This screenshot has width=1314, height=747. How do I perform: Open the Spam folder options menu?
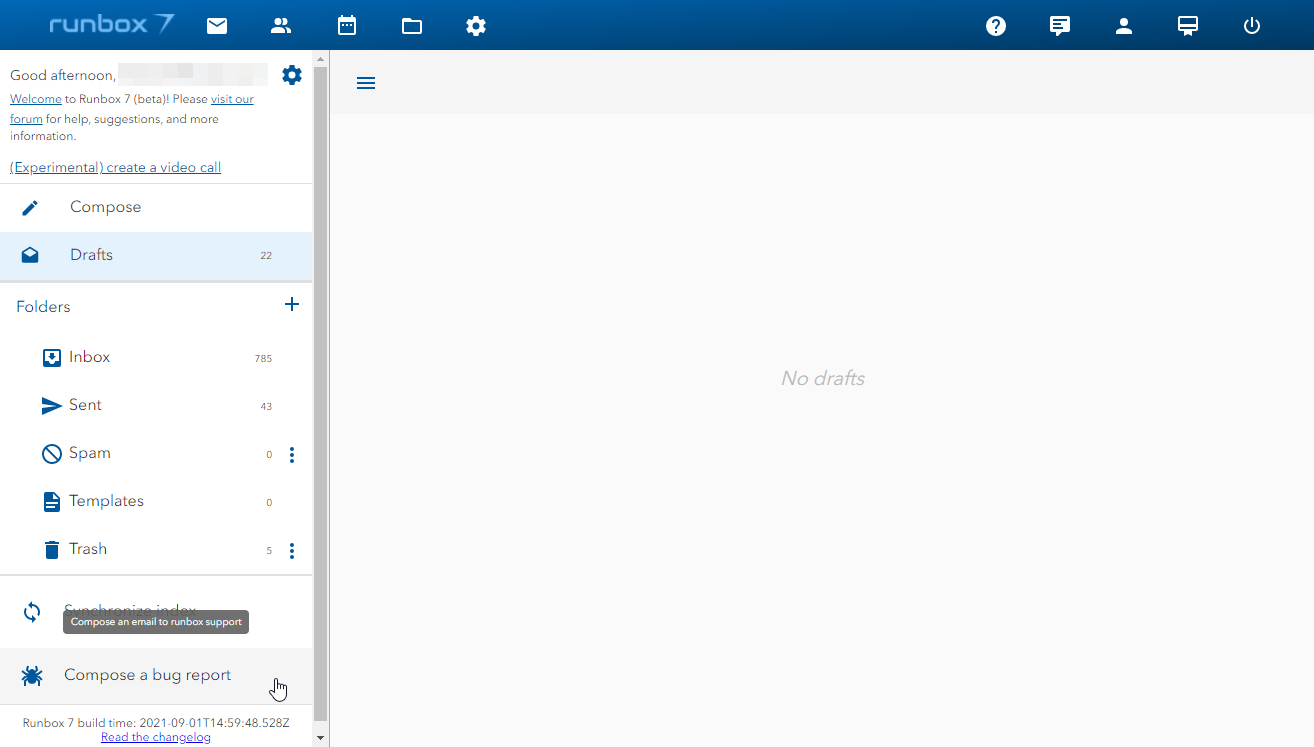point(291,454)
